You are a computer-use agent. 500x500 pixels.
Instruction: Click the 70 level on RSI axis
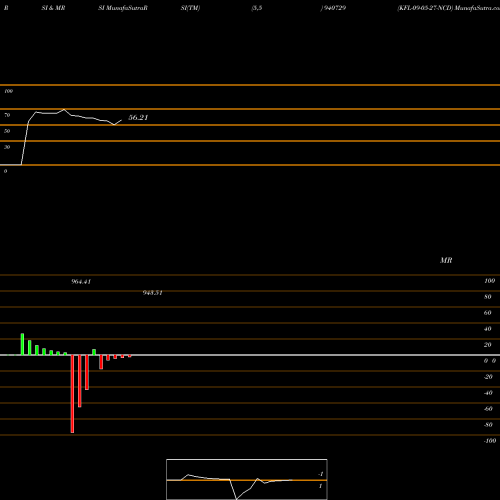pyautogui.click(x=7, y=115)
